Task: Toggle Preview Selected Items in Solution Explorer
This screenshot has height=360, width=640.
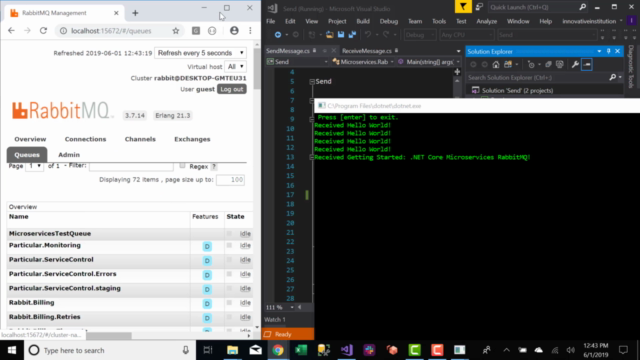Action: pyautogui.click(x=587, y=64)
